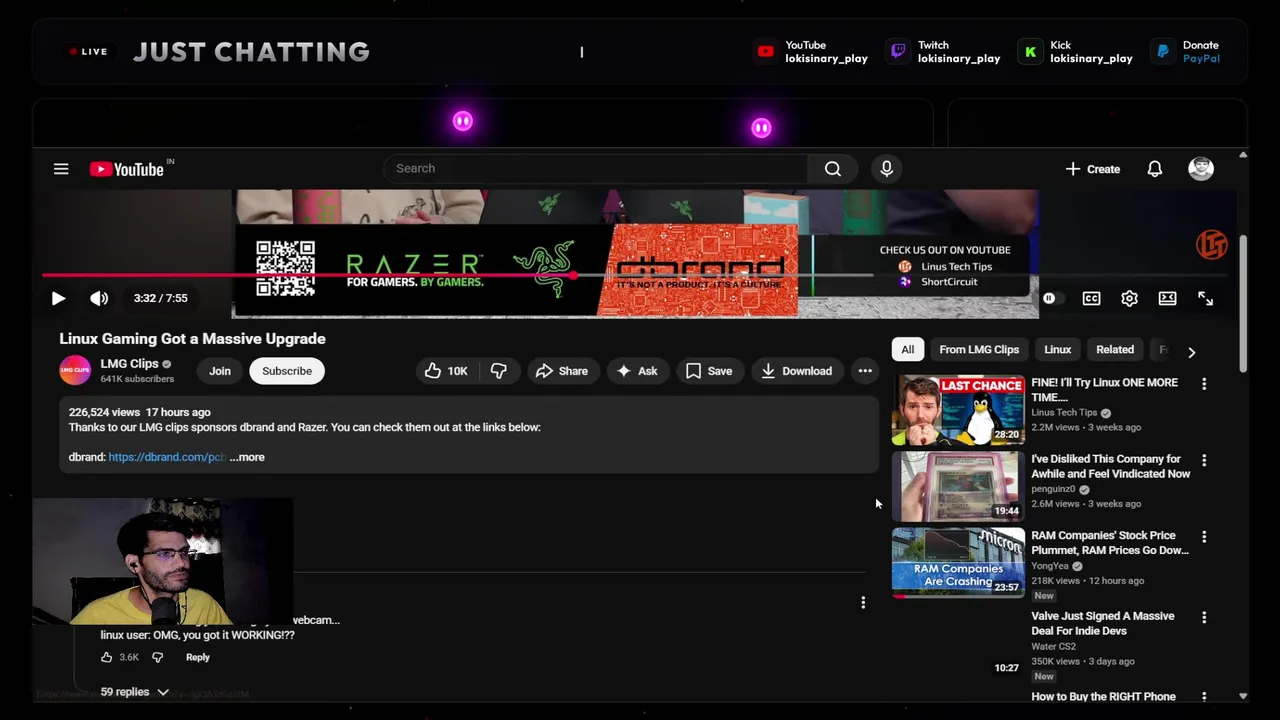This screenshot has width=1280, height=720.
Task: Open the LMG Clips channel name link
Action: [x=129, y=364]
